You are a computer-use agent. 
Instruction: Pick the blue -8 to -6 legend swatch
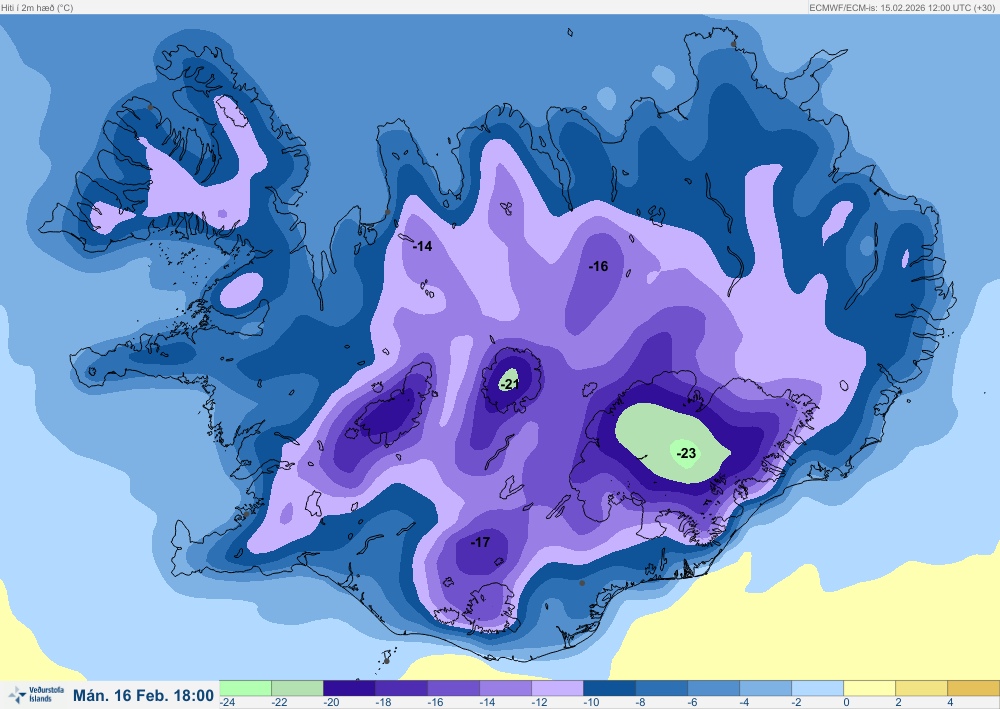(x=661, y=688)
